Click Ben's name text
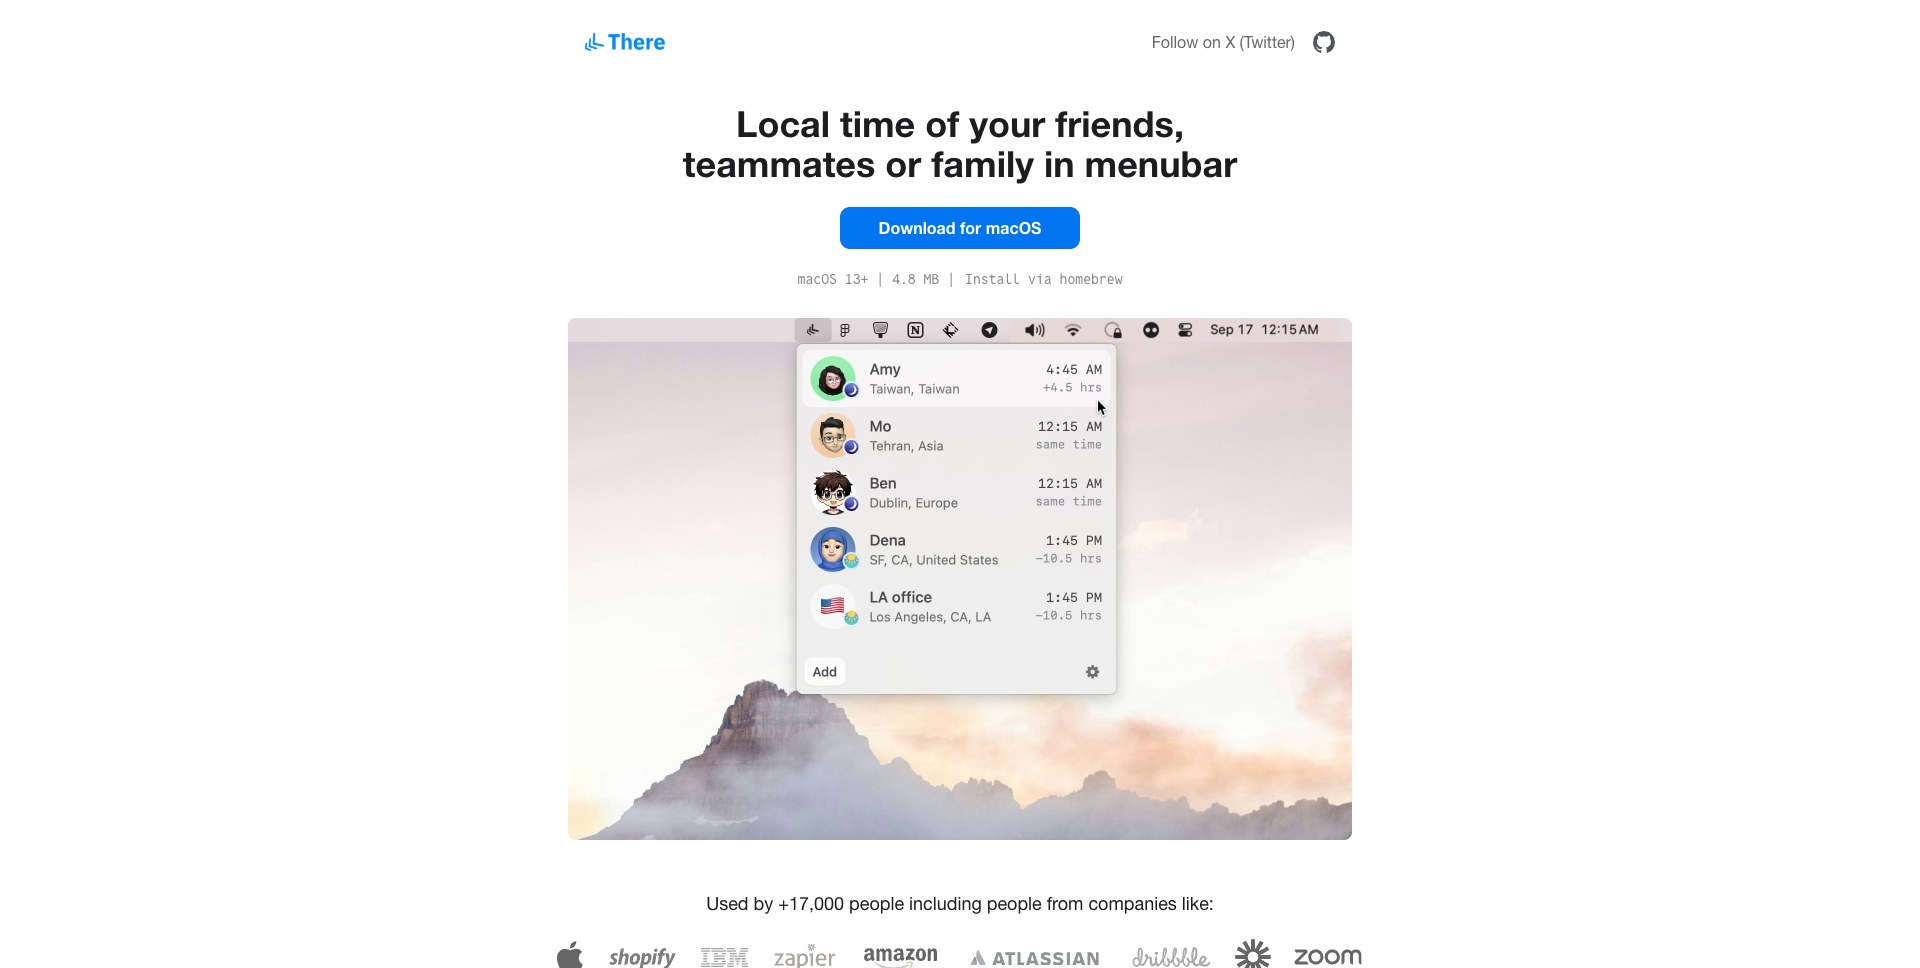 coord(883,483)
